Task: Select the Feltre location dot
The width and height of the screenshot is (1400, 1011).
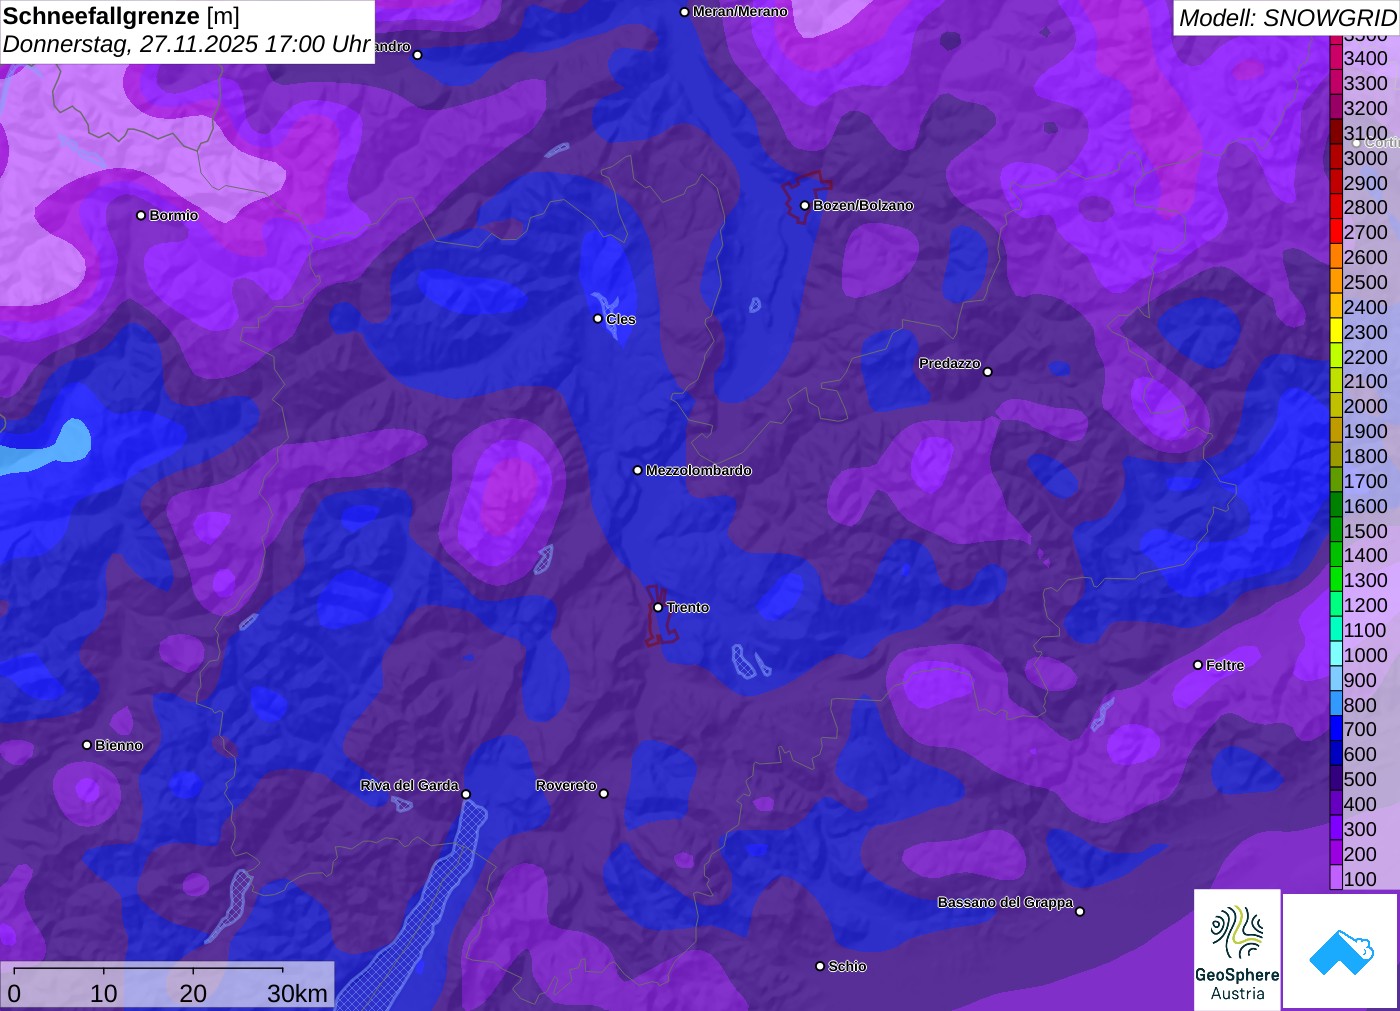Action: (x=1198, y=665)
